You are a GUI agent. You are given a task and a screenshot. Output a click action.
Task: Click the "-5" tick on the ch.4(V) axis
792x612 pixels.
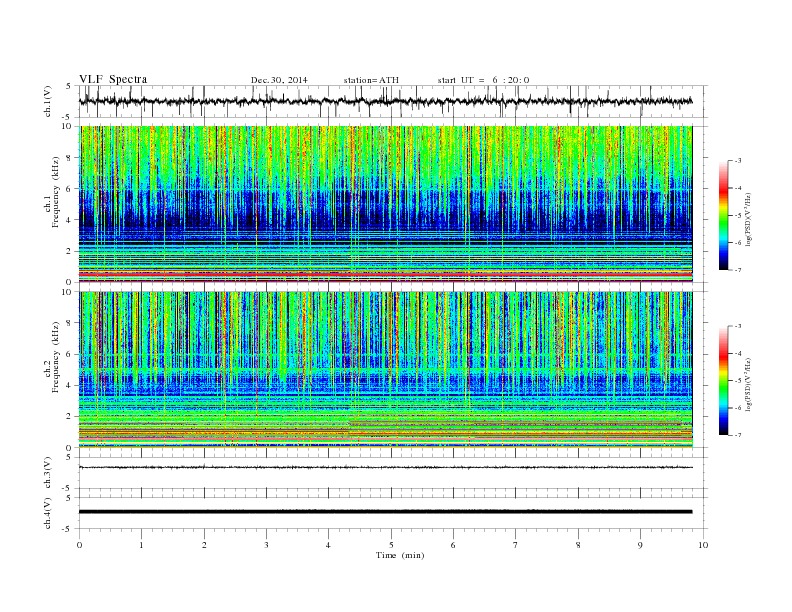point(67,529)
